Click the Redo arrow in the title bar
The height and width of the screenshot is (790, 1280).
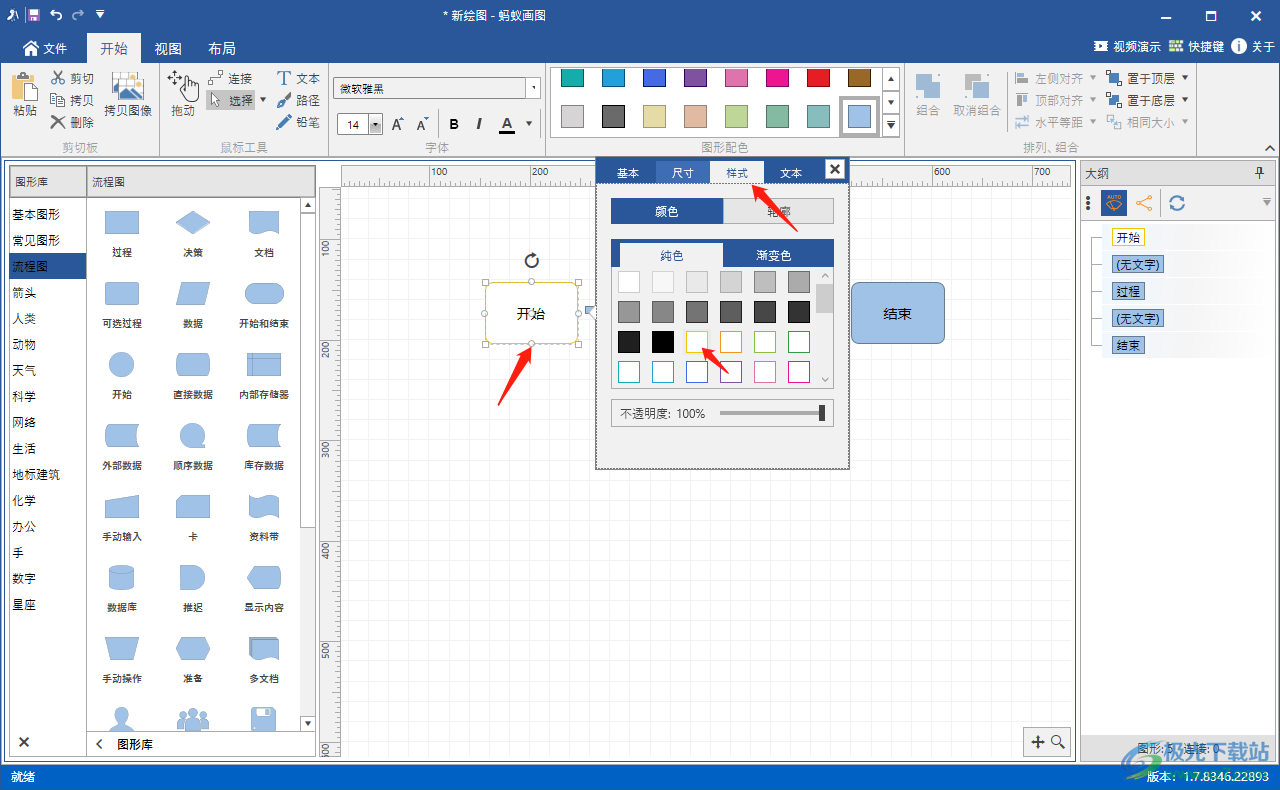click(78, 15)
